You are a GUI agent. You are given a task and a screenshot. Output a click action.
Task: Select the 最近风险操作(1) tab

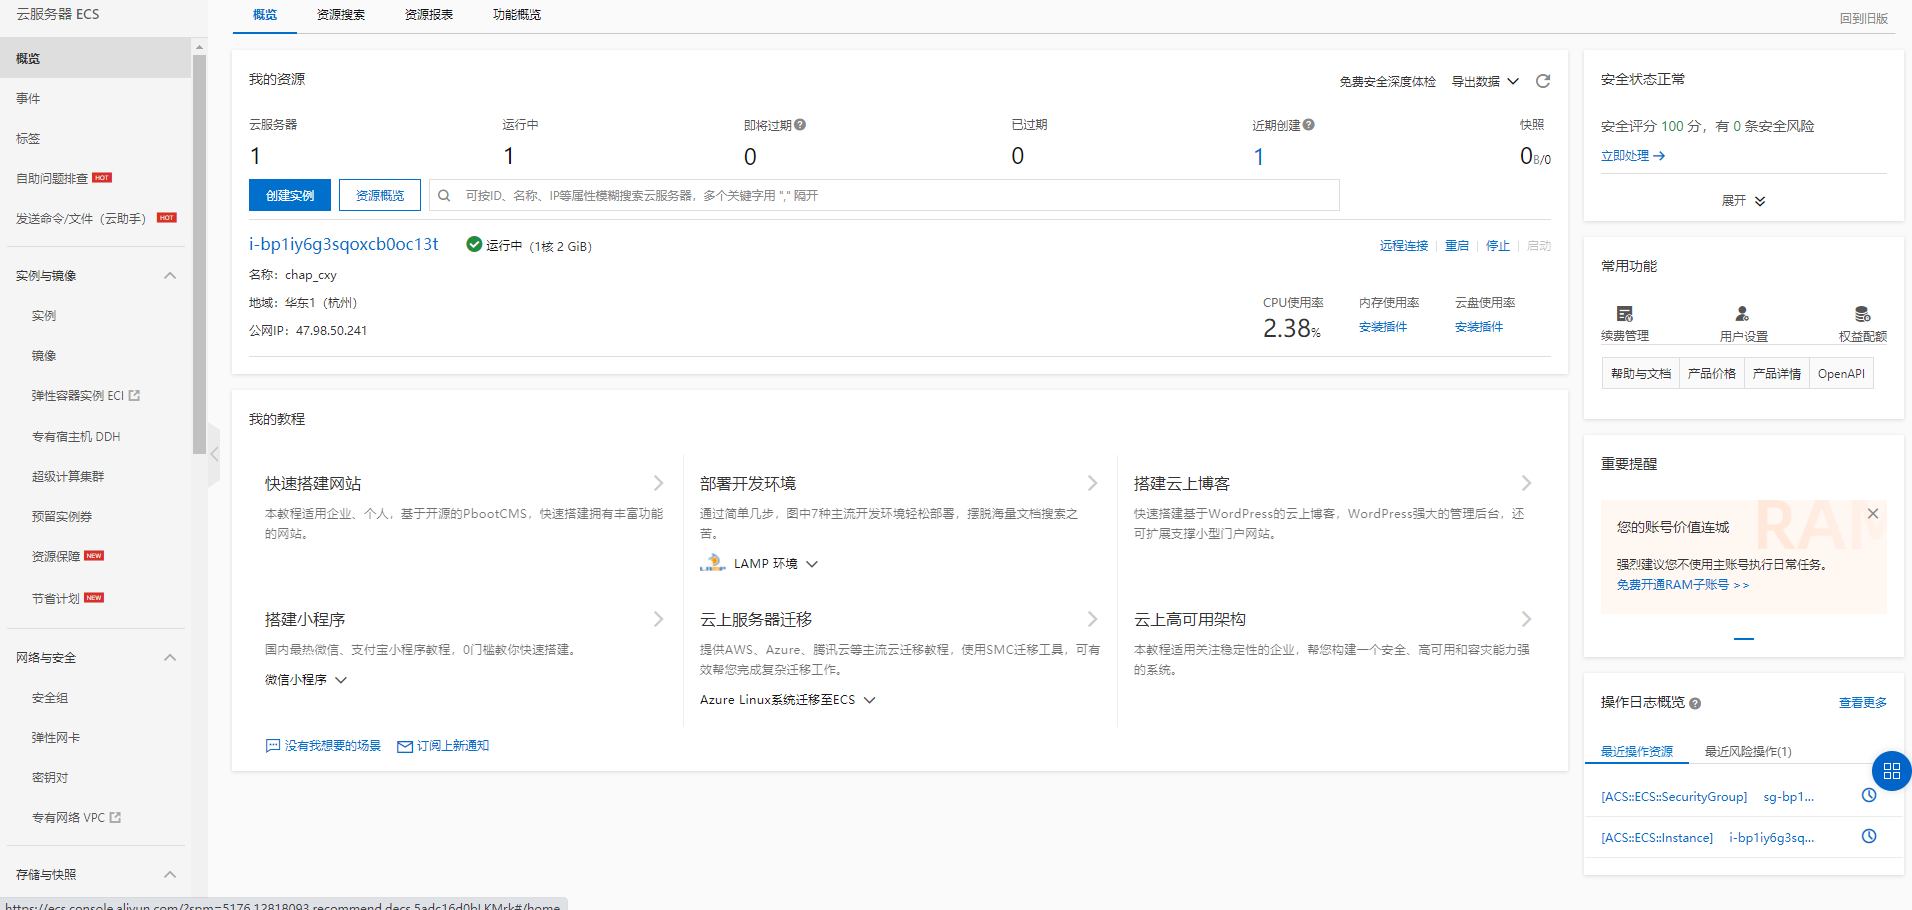1748,752
